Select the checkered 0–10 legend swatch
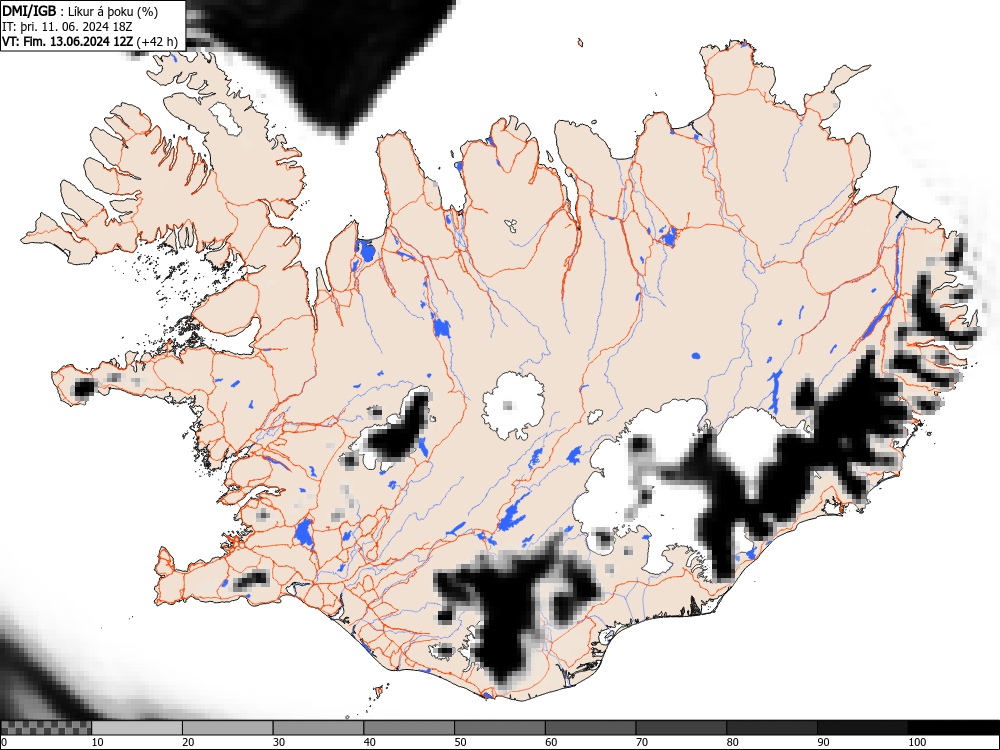The height and width of the screenshot is (750, 1000). pyautogui.click(x=46, y=728)
